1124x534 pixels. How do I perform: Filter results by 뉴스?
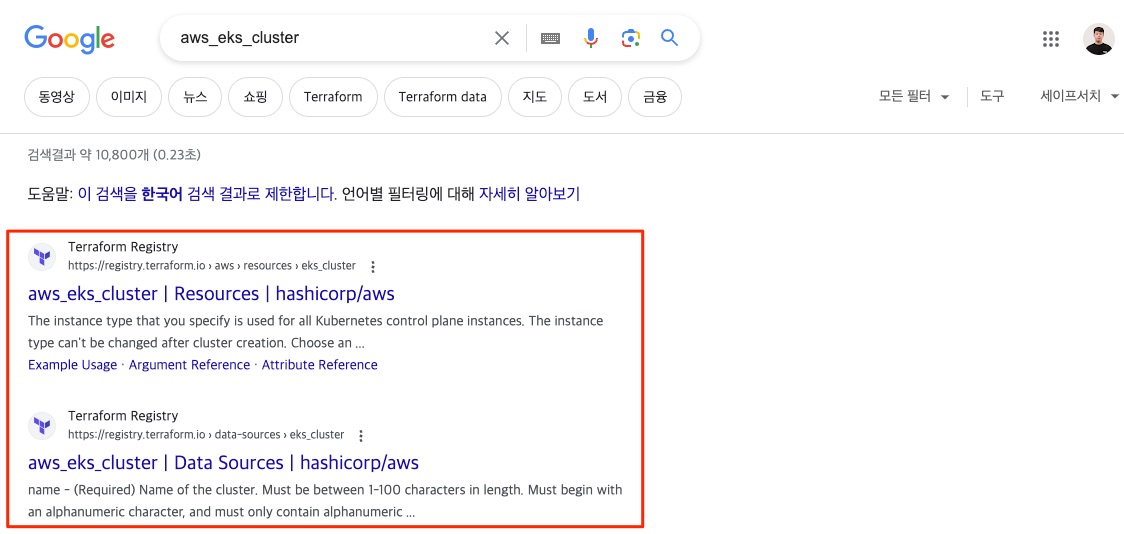pyautogui.click(x=195, y=97)
